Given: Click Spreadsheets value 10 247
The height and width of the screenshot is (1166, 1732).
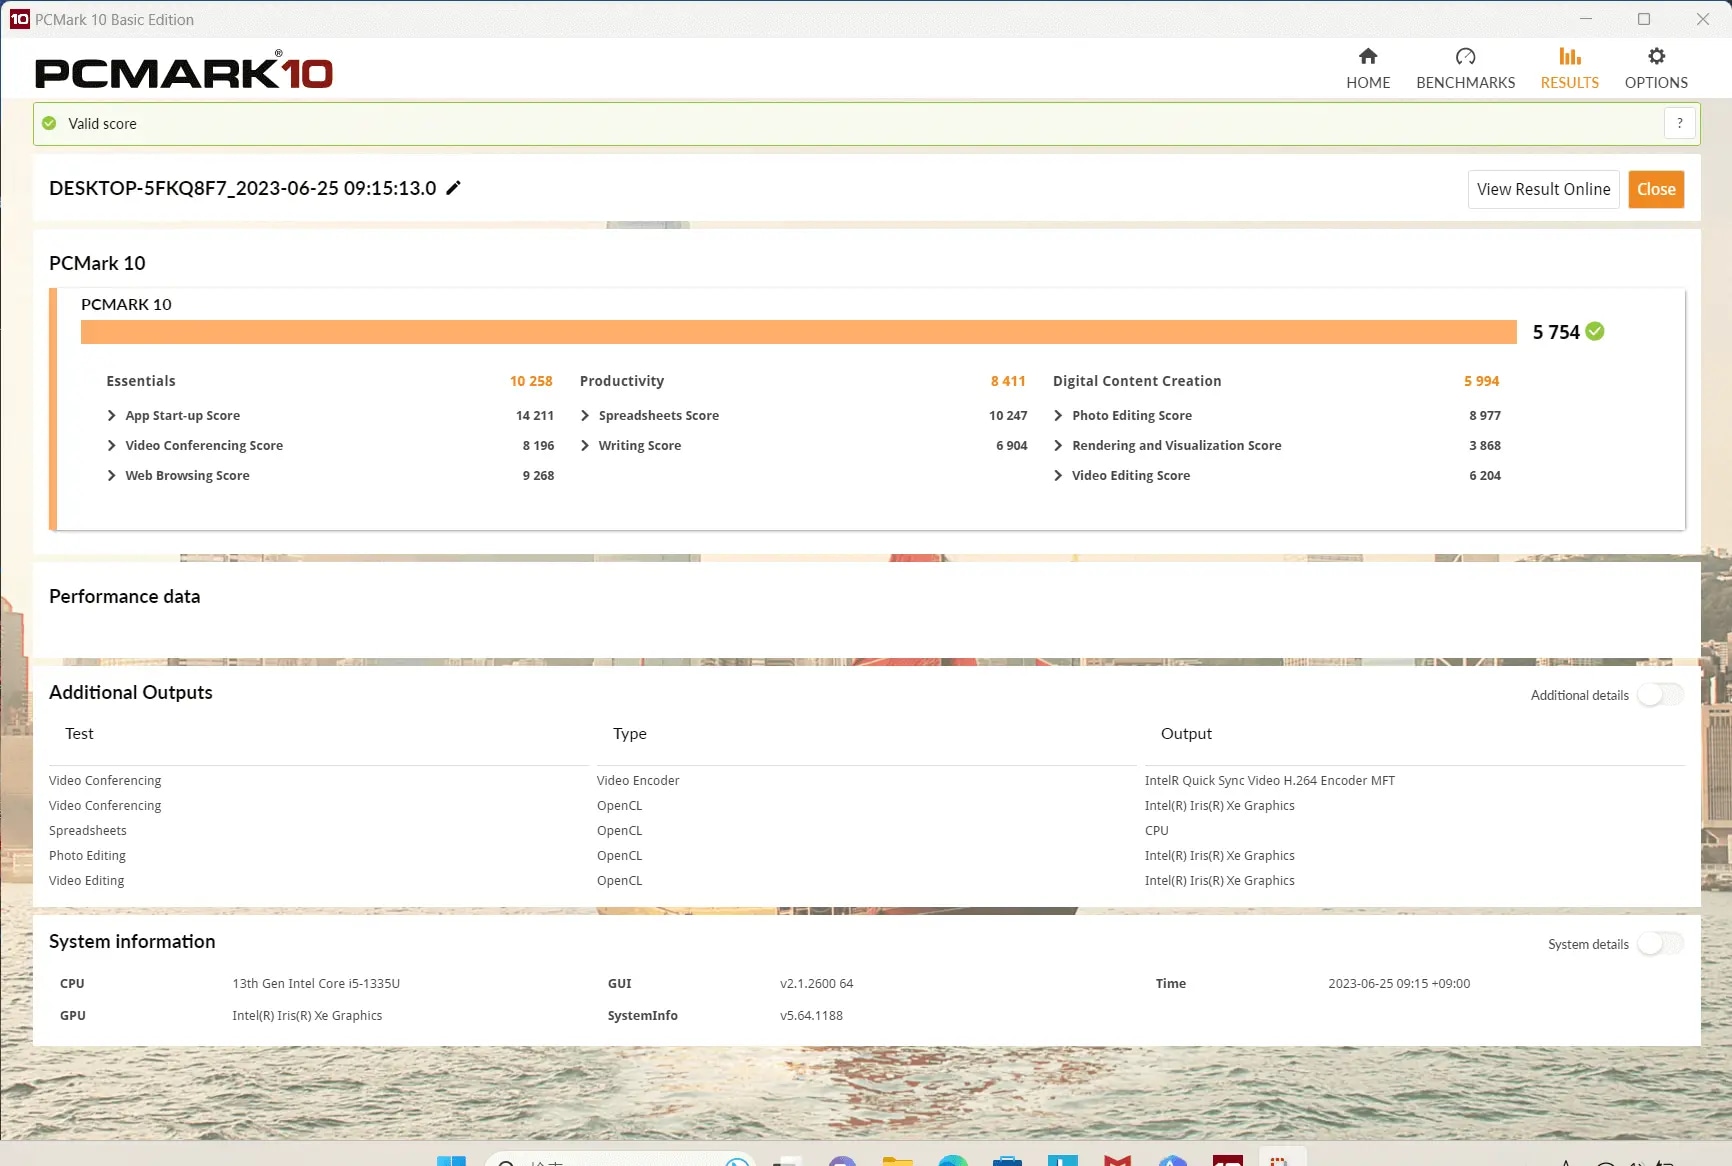Looking at the screenshot, I should [1008, 415].
